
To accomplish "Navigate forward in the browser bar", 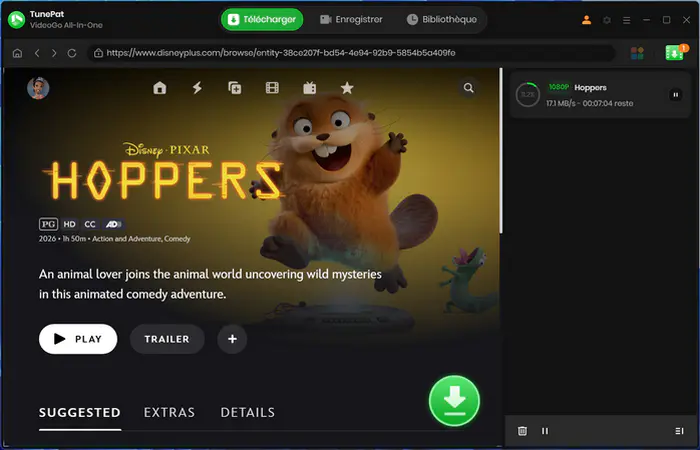I will pos(54,53).
